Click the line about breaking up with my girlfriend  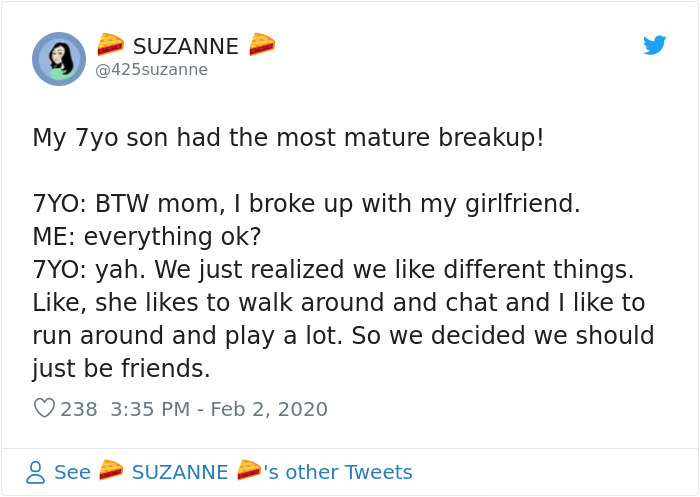(306, 204)
